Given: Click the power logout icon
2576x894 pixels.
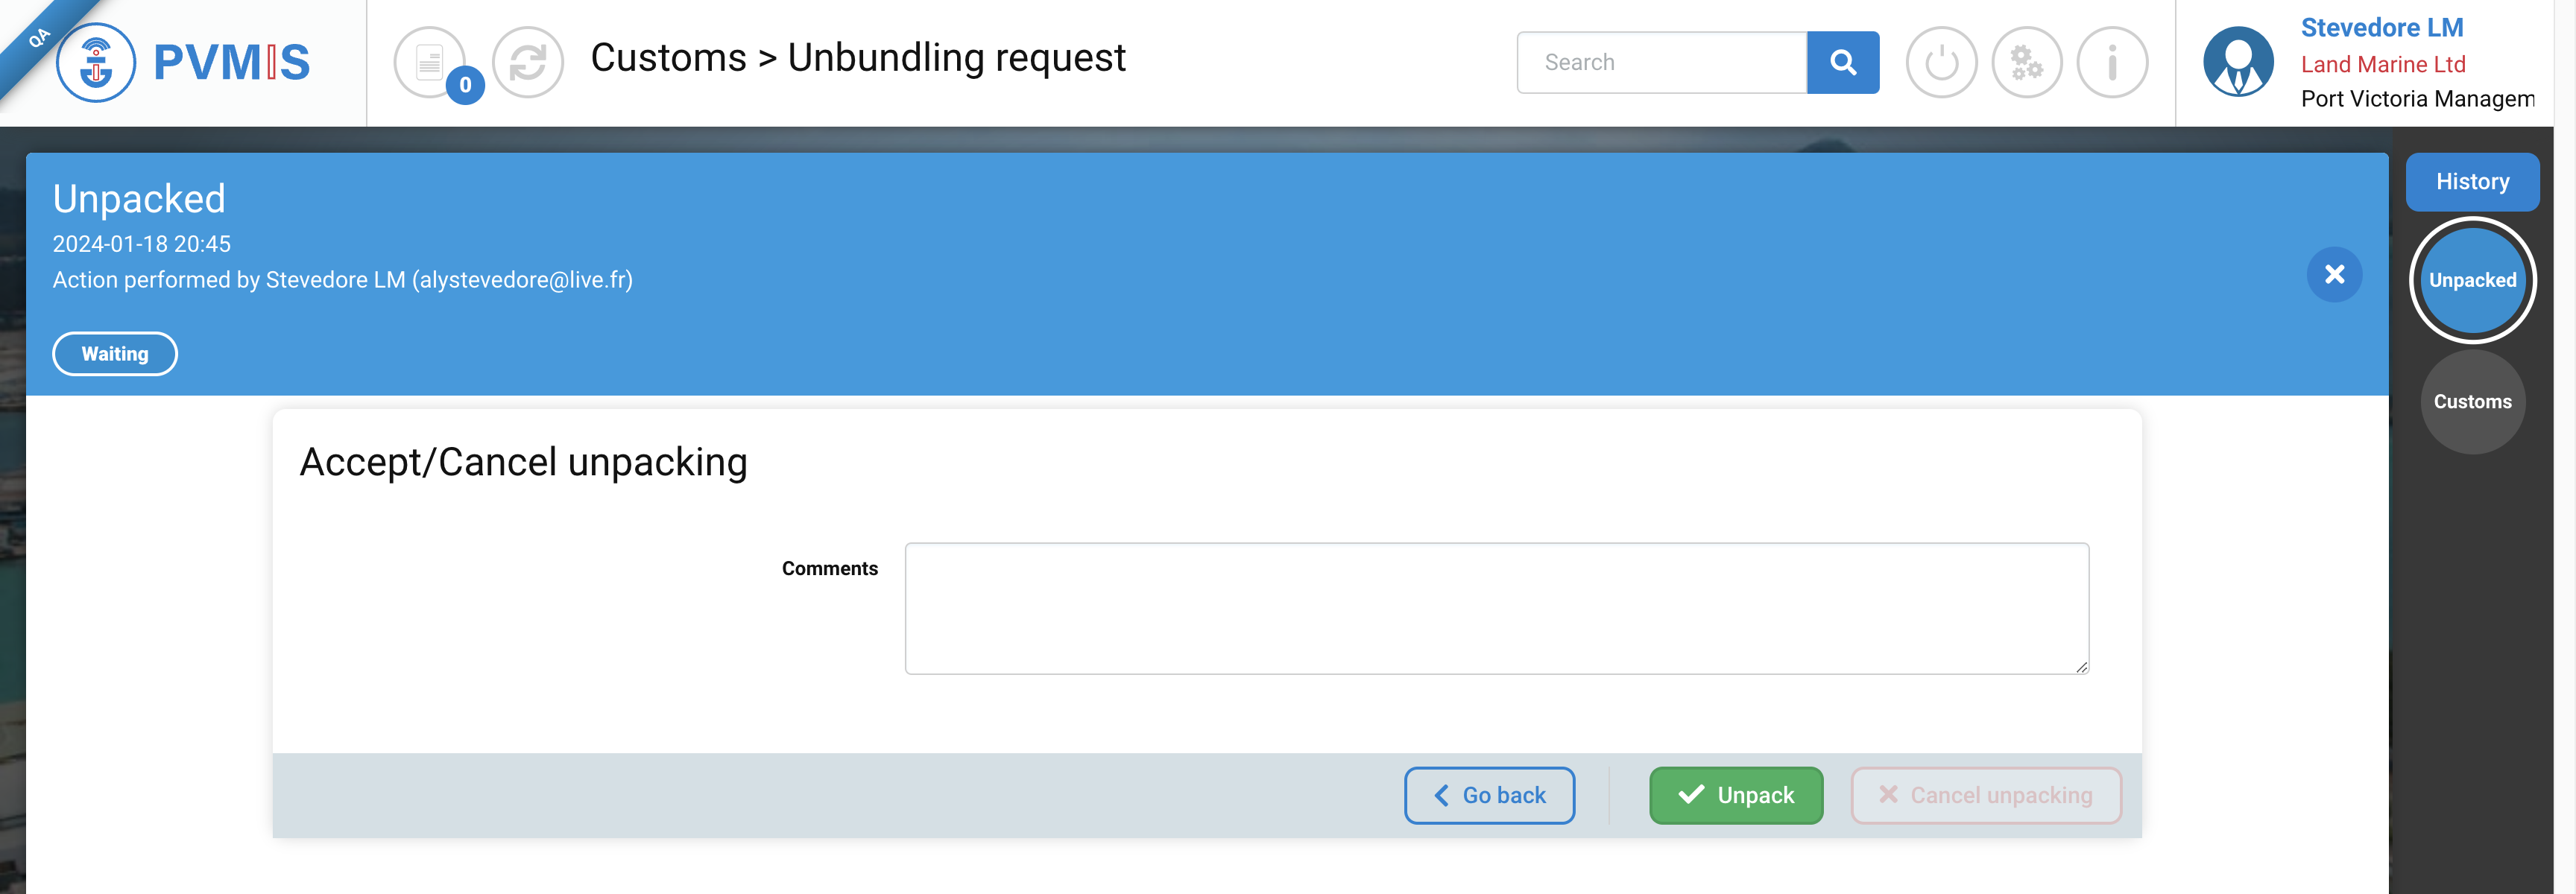Looking at the screenshot, I should [x=1941, y=62].
